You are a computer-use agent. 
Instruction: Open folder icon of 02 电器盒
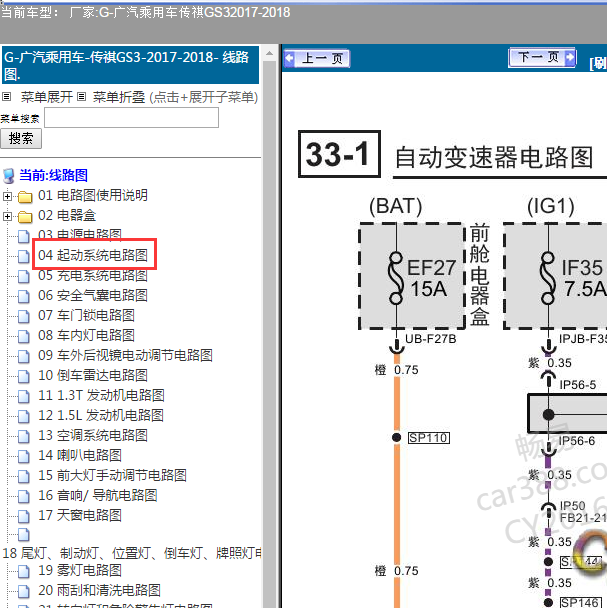(x=25, y=217)
